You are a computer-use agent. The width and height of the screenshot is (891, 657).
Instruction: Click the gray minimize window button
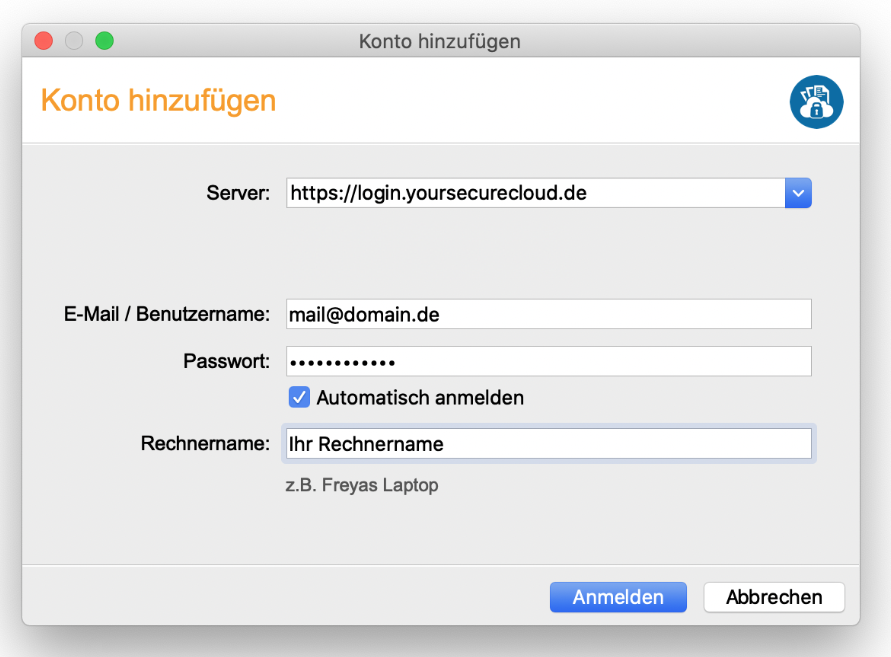74,41
